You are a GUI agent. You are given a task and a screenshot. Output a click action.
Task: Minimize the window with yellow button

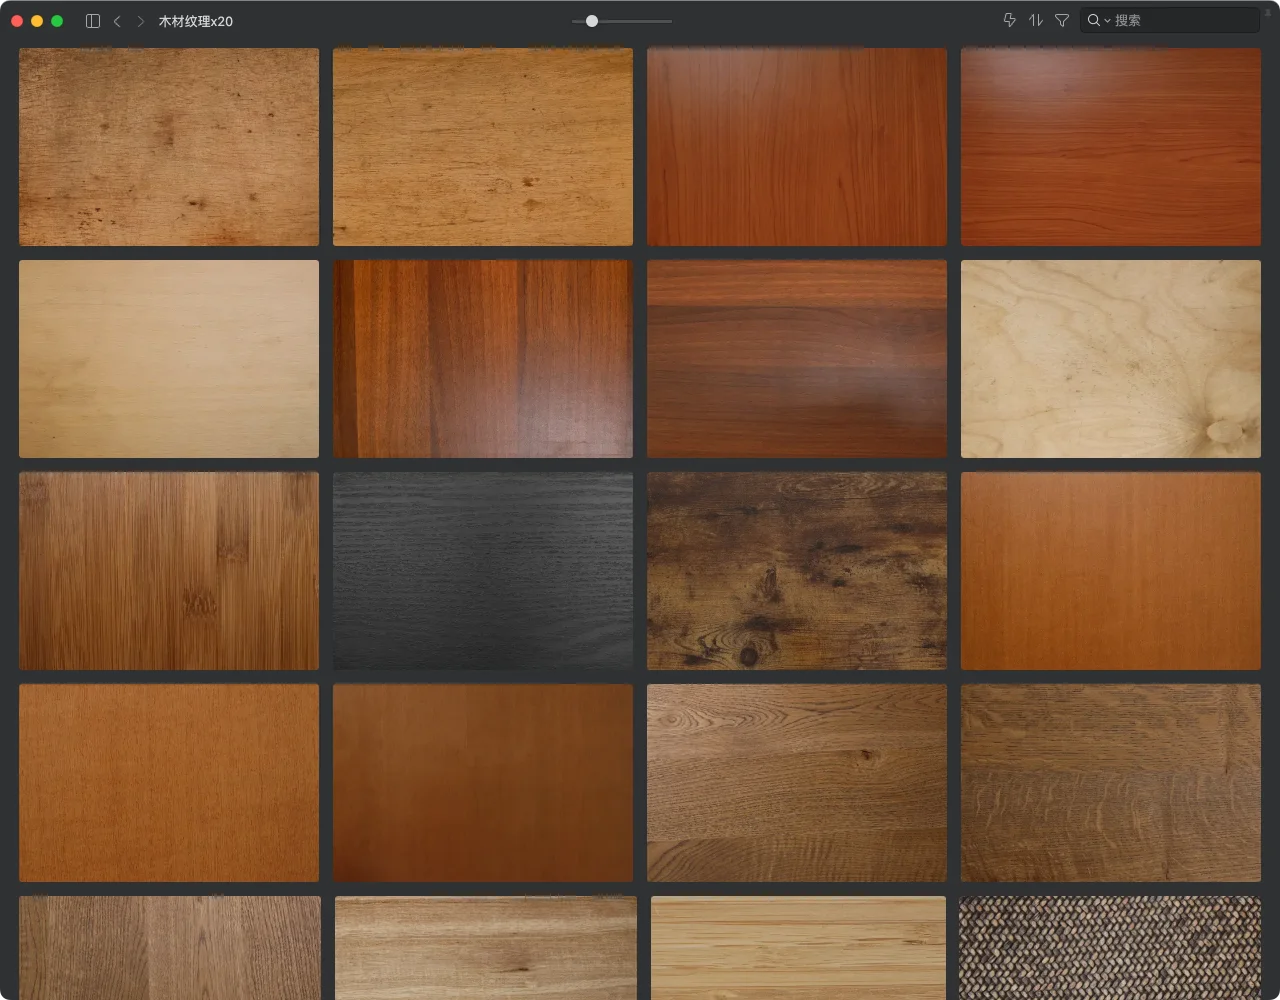coord(37,21)
